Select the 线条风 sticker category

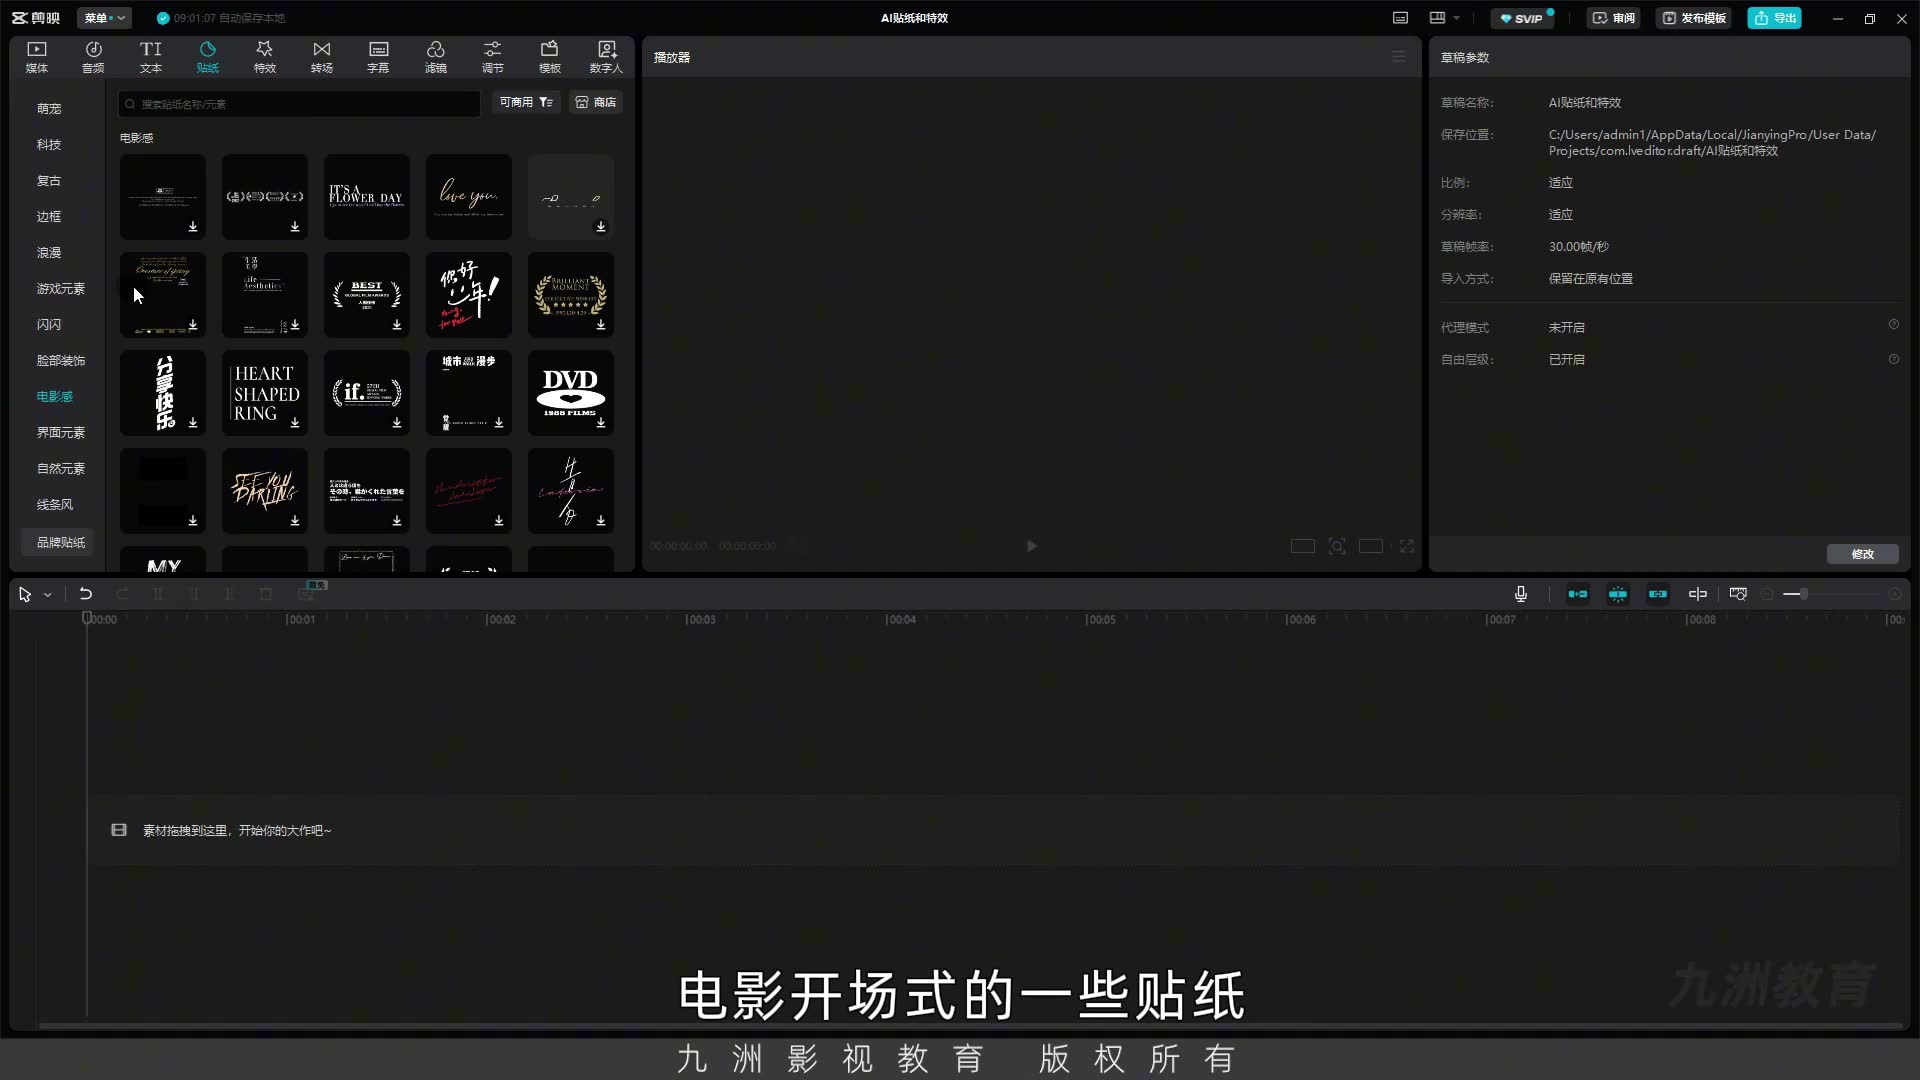[55, 504]
